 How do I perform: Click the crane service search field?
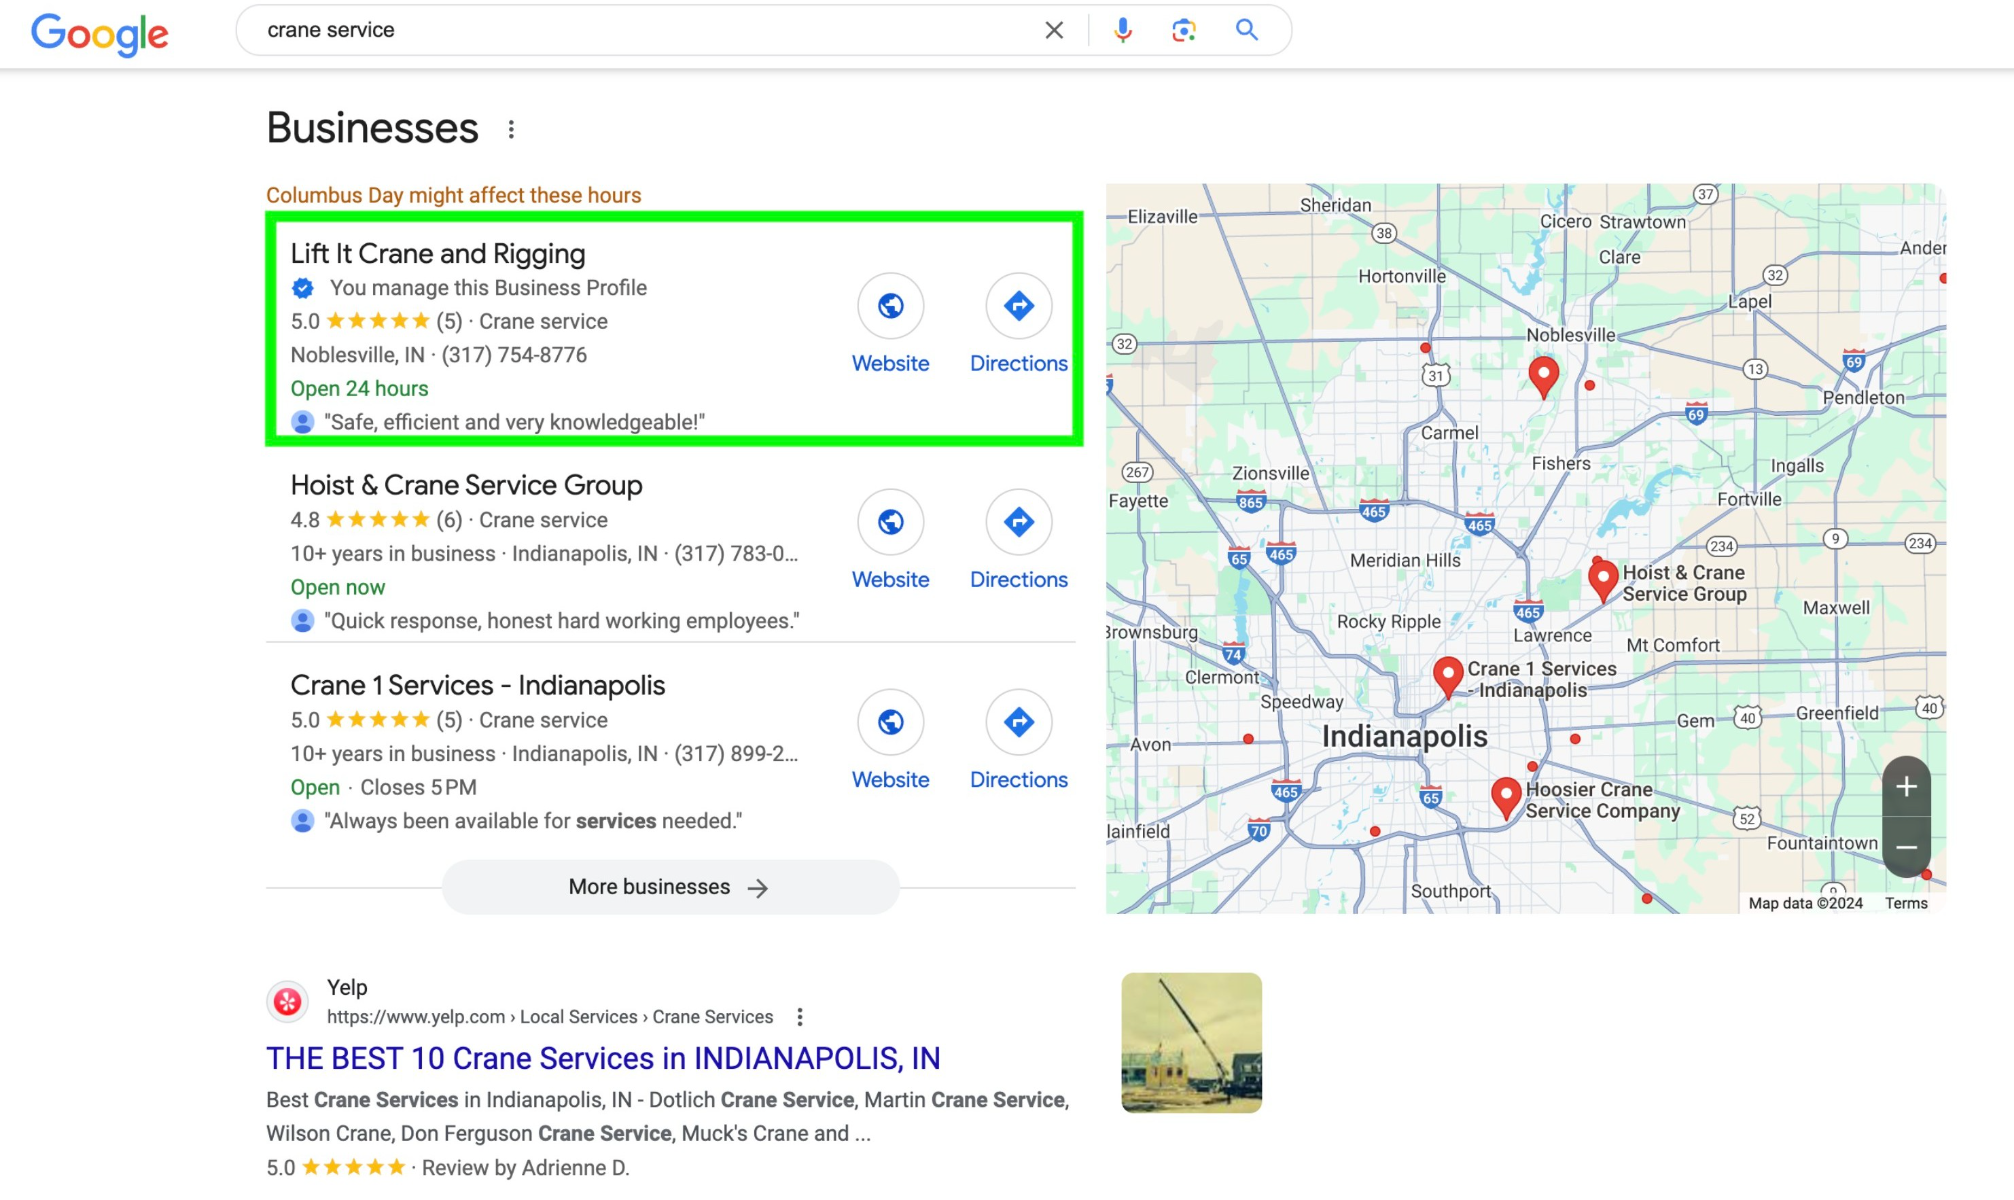[x=640, y=30]
